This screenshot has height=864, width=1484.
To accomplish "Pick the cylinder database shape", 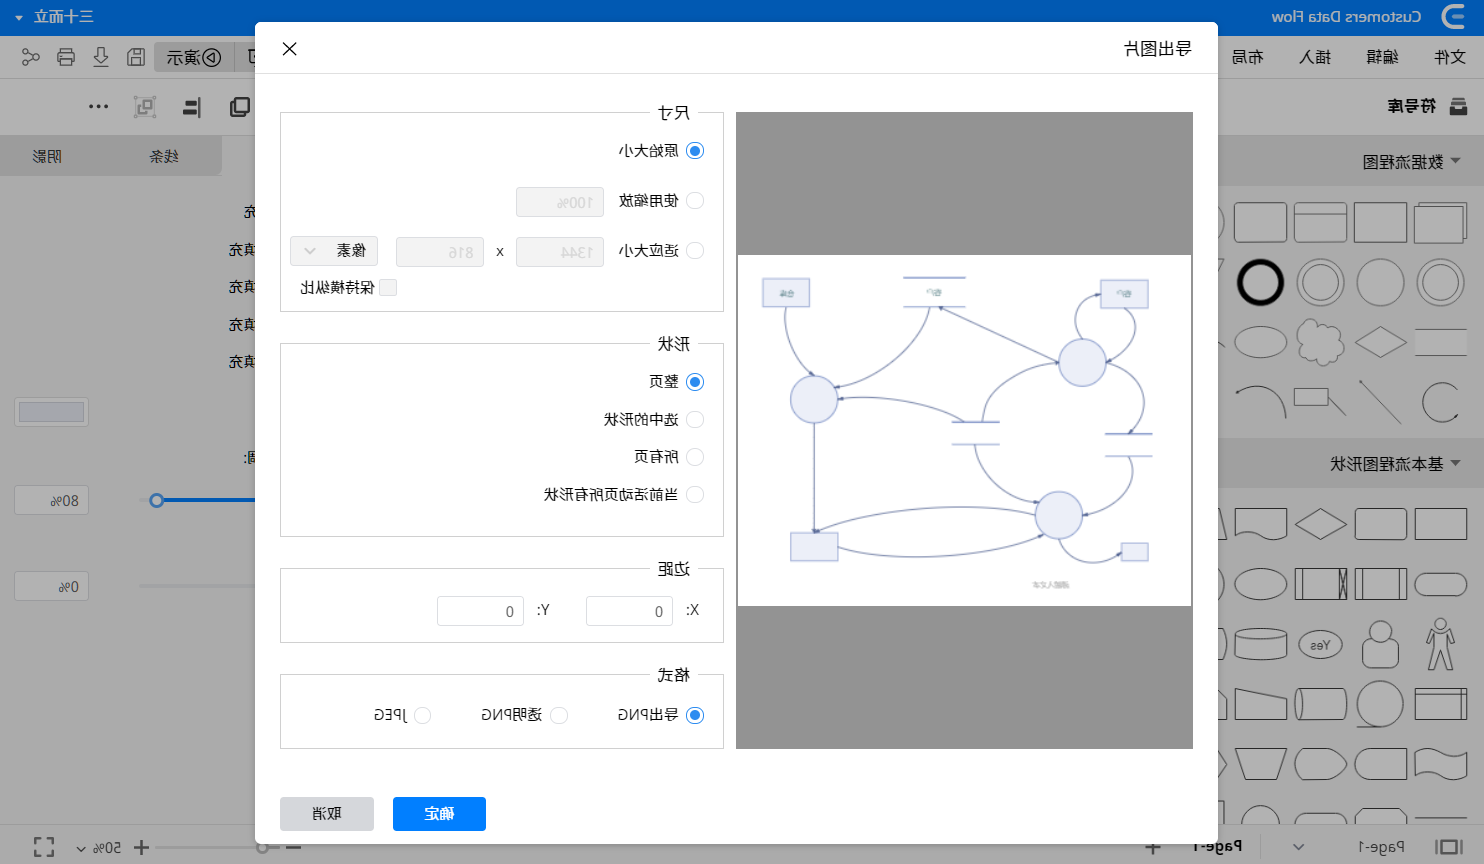I will [x=1260, y=644].
